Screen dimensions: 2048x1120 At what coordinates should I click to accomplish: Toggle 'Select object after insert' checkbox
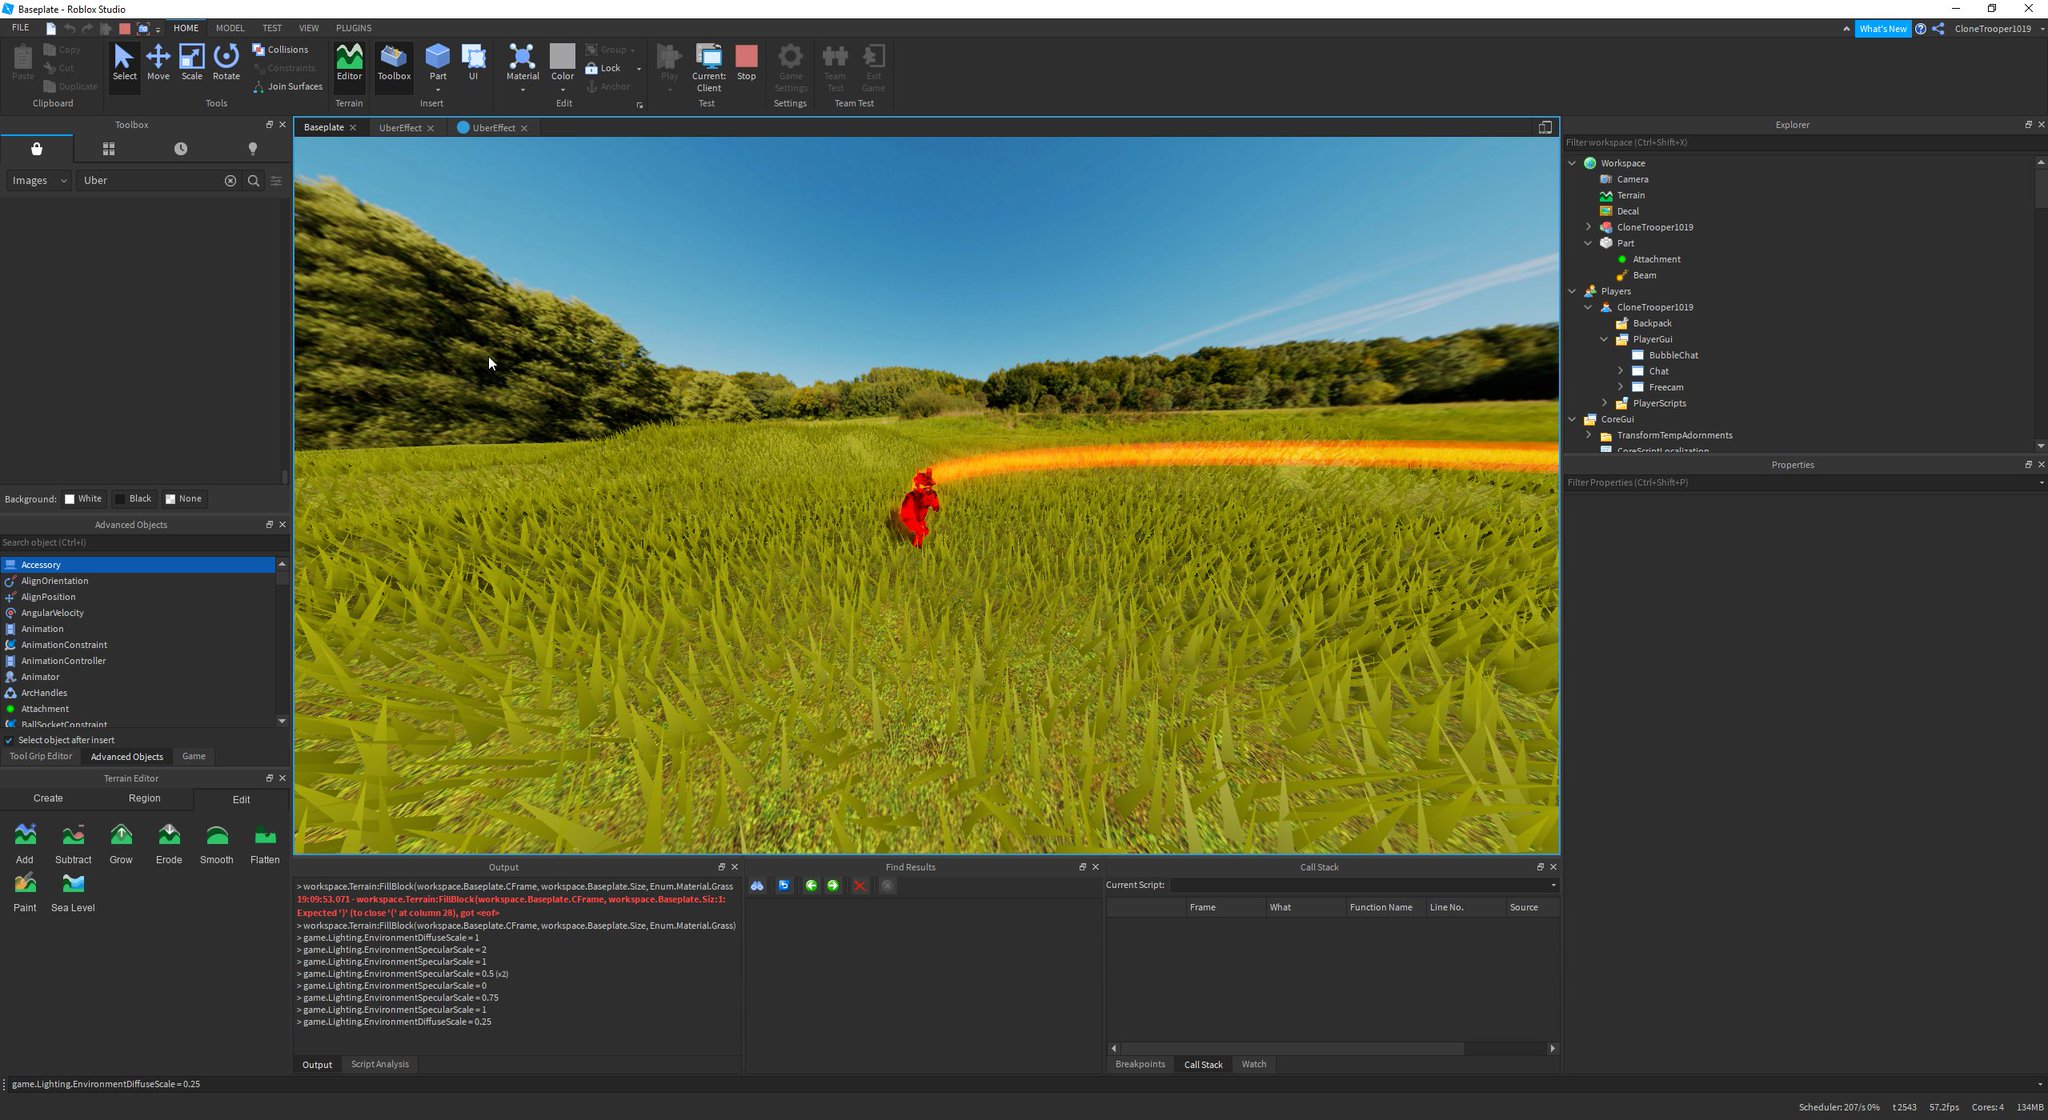click(x=9, y=740)
